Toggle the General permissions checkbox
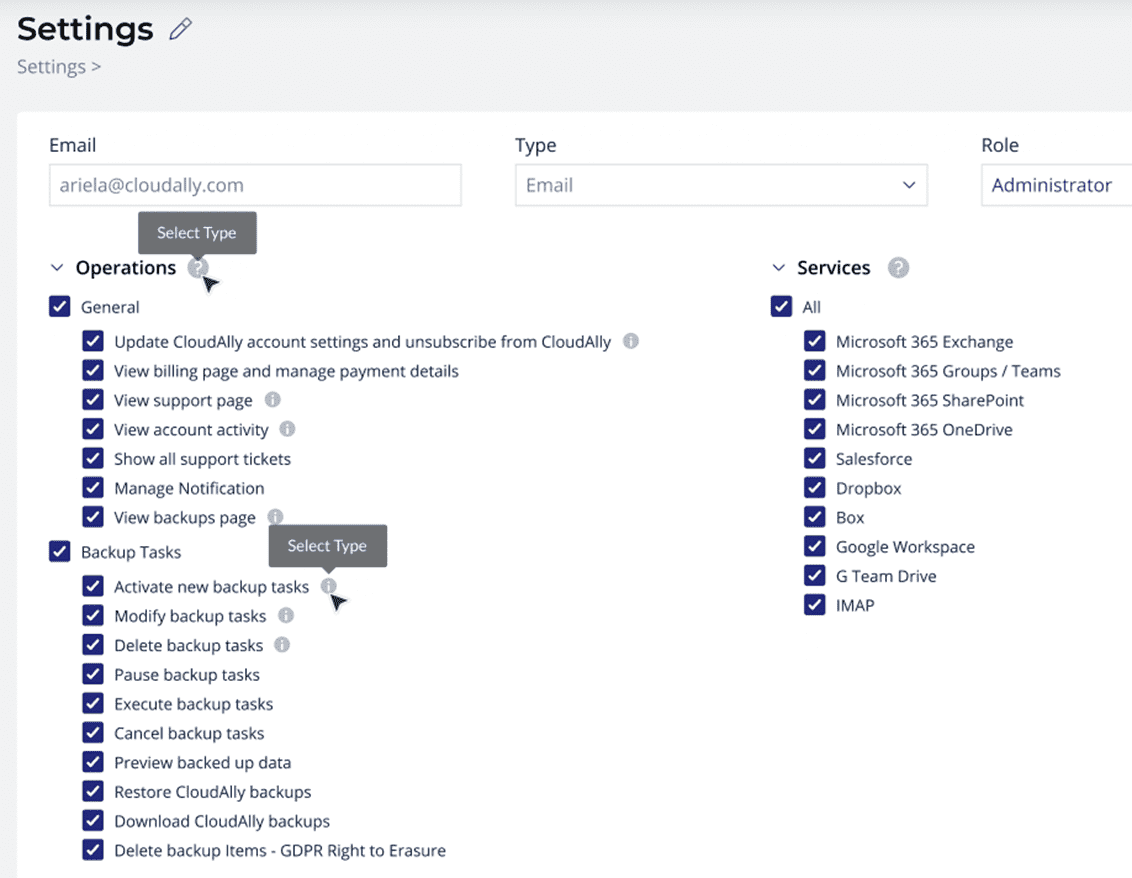The width and height of the screenshot is (1132, 878). pyautogui.click(x=59, y=306)
